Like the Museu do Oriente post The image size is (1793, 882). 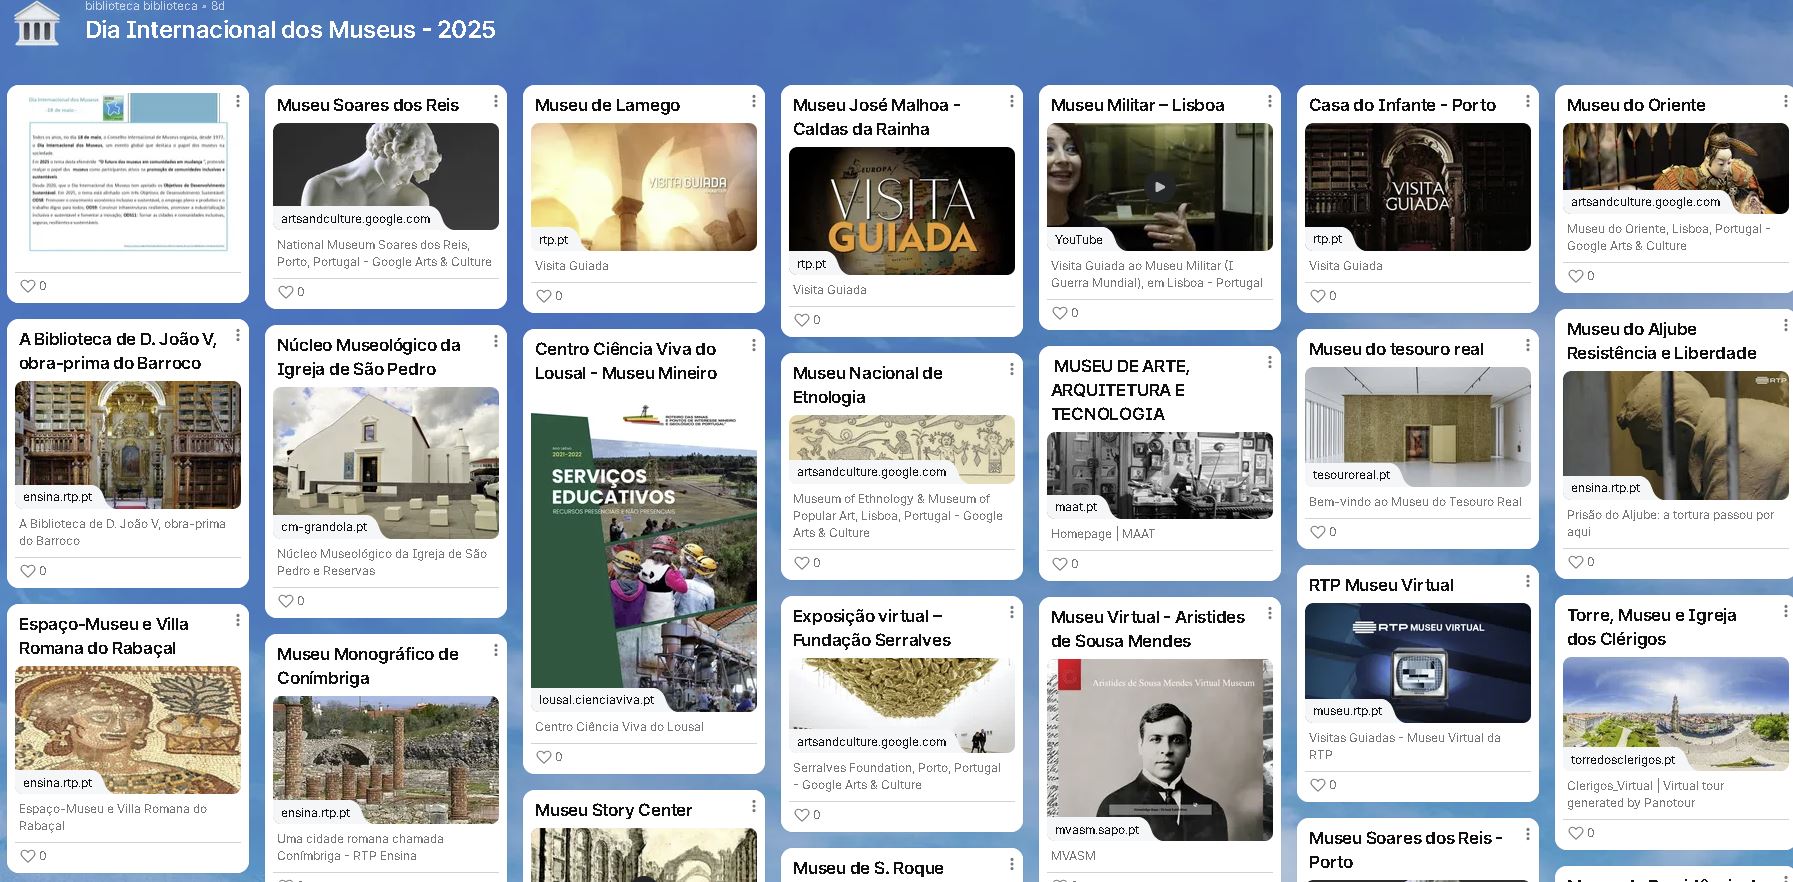click(1576, 276)
